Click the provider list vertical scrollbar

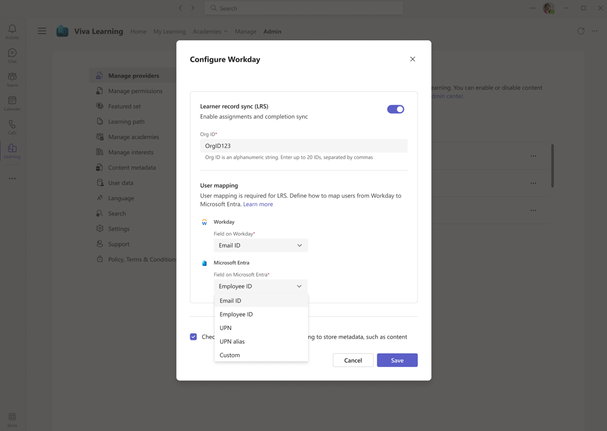click(552, 166)
